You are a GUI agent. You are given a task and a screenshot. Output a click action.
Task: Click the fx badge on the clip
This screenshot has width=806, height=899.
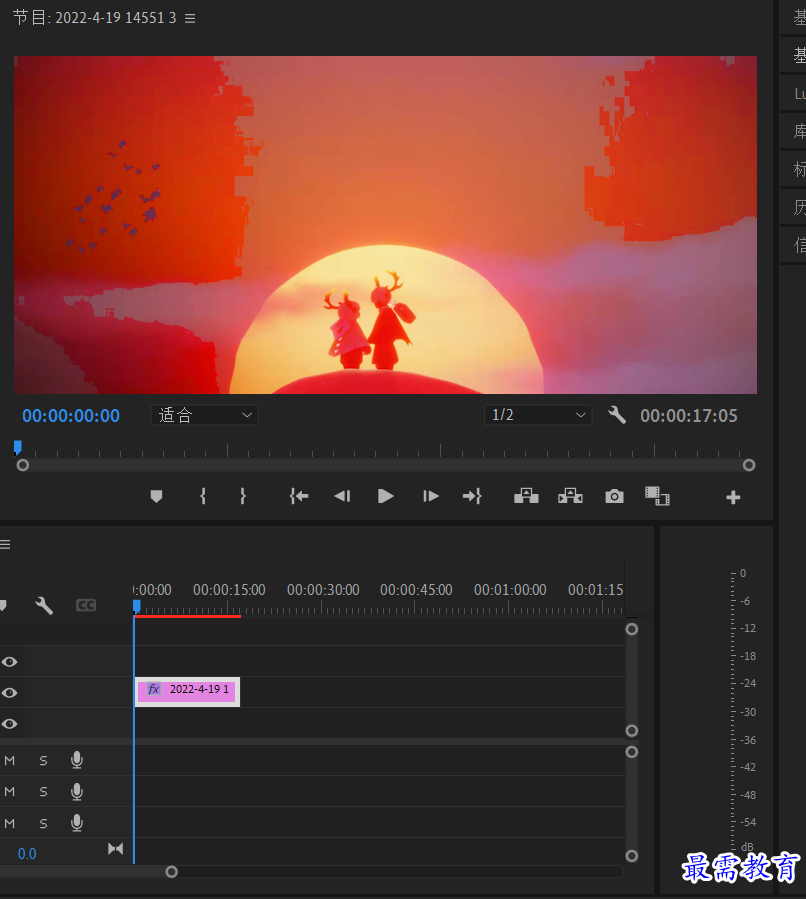pos(154,689)
